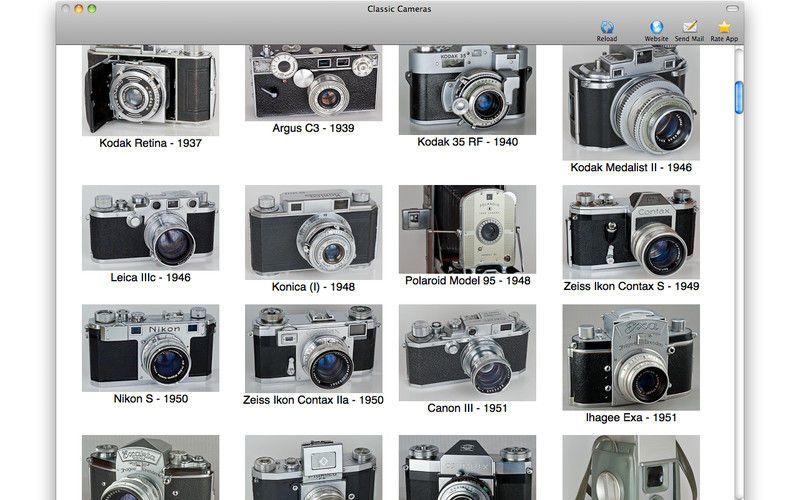Screen dimensions: 800x500
Task: Click the Send Mail icon
Action: tap(689, 27)
